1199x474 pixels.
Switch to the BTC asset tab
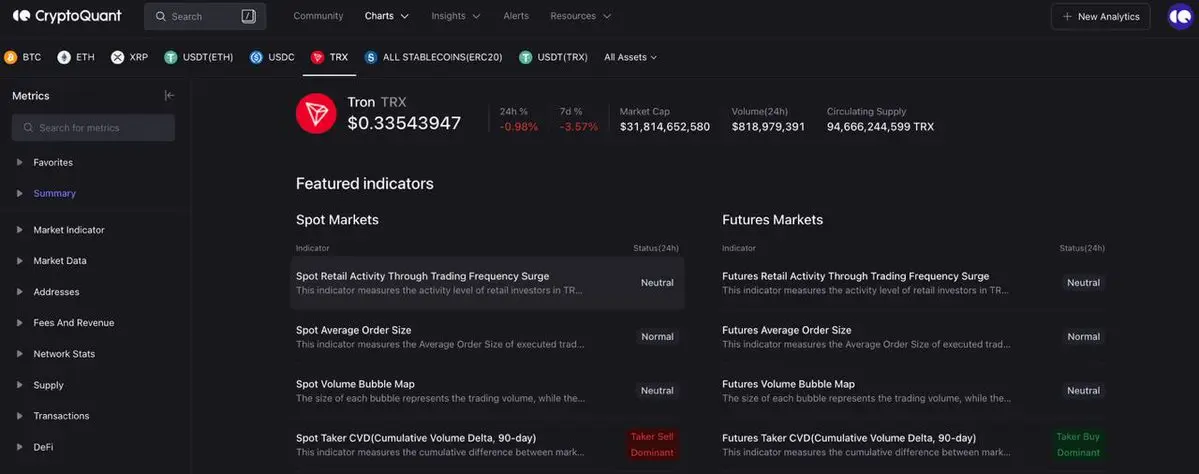(23, 57)
